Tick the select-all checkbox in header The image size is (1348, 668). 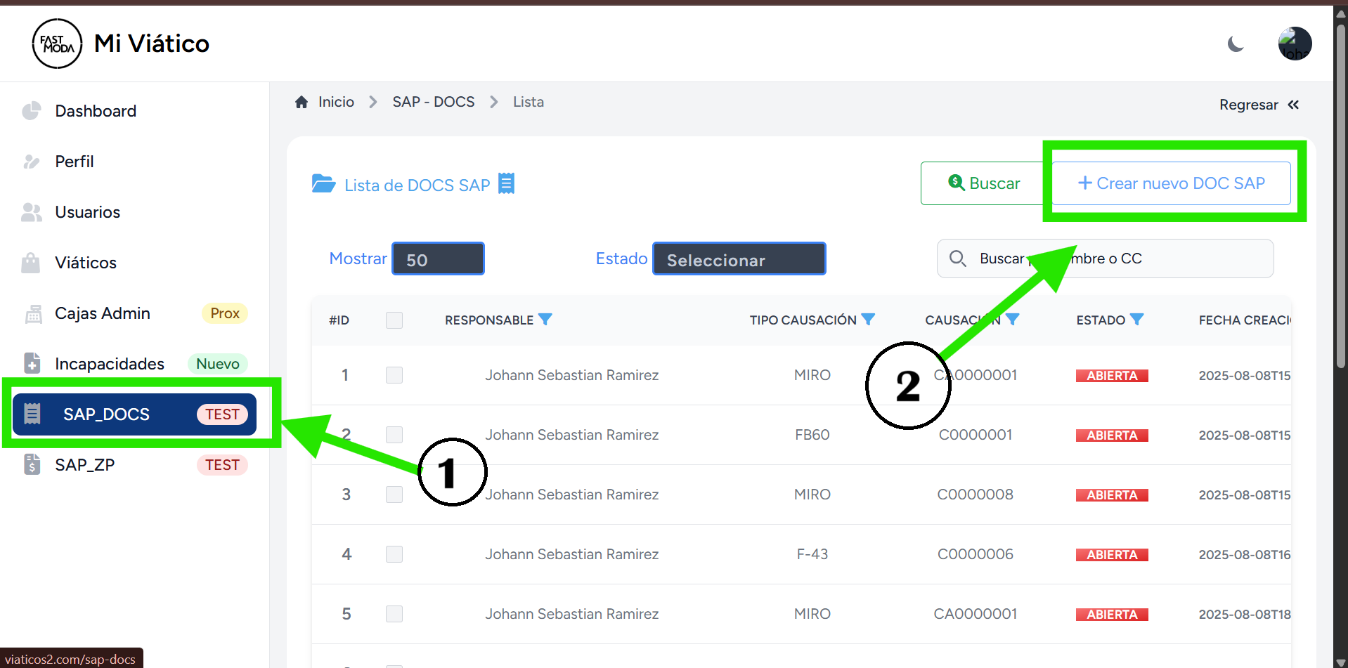pos(394,320)
